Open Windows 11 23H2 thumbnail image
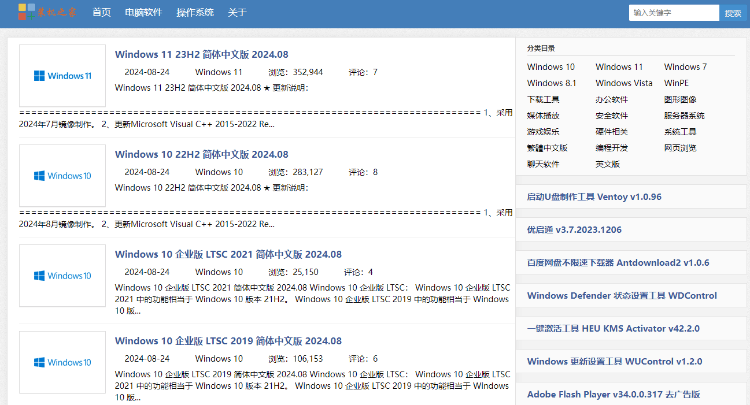Screen dimensions: 750x405 tap(62, 76)
